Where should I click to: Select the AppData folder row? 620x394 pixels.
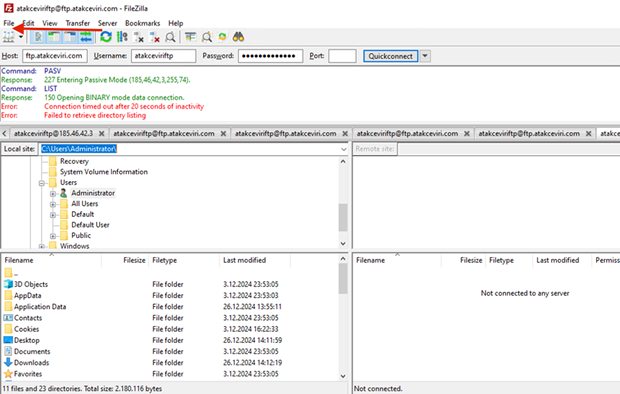tap(170, 295)
